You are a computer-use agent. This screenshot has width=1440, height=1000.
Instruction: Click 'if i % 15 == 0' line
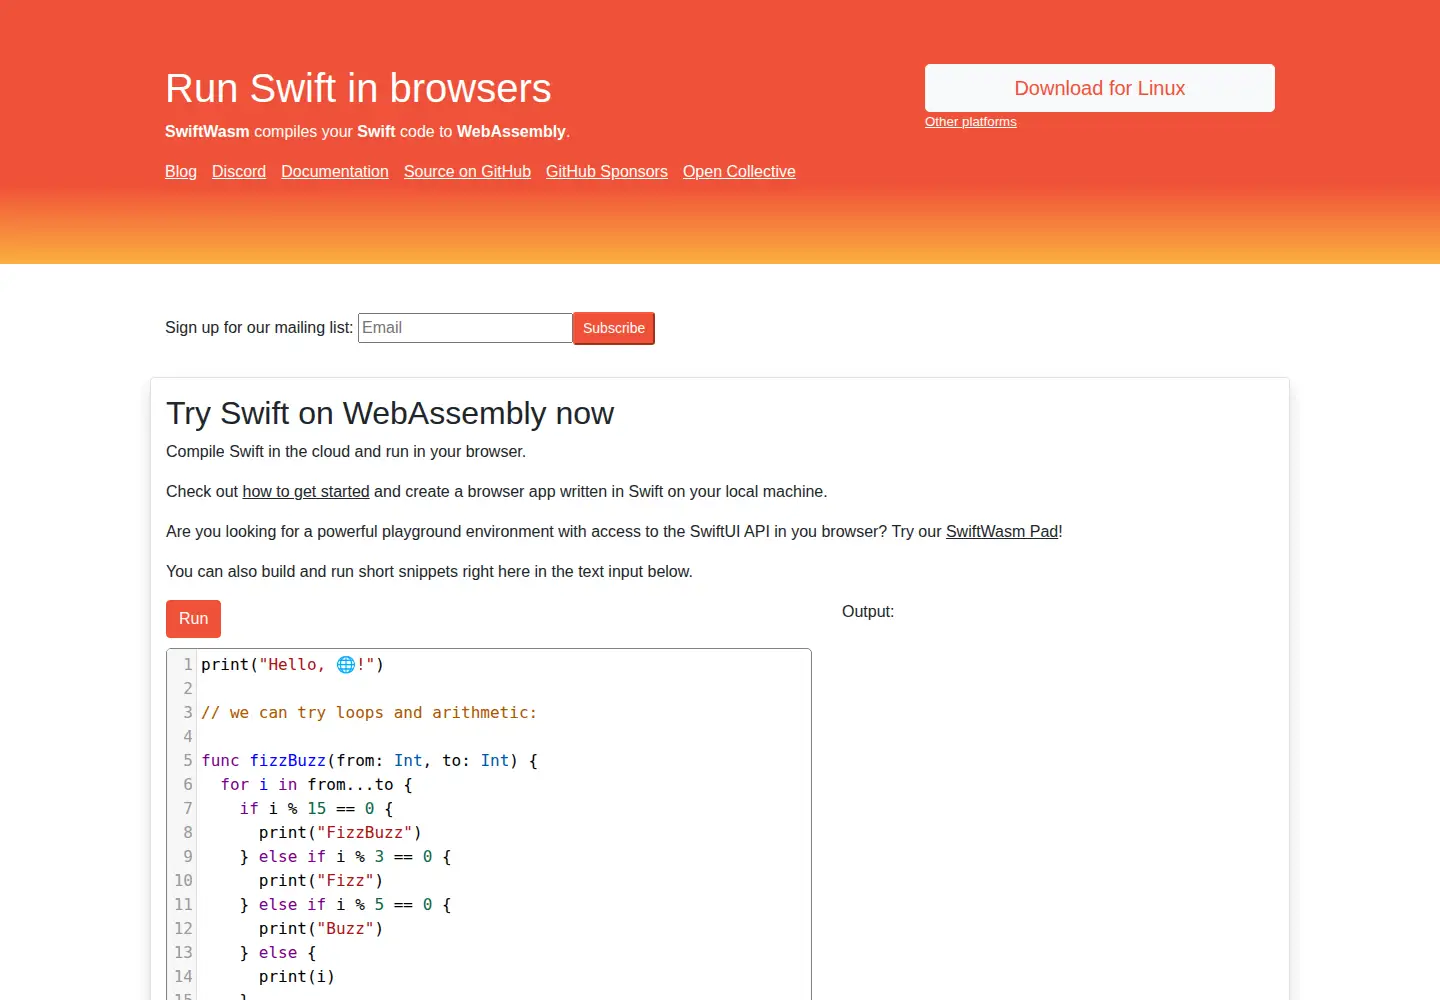pos(317,809)
